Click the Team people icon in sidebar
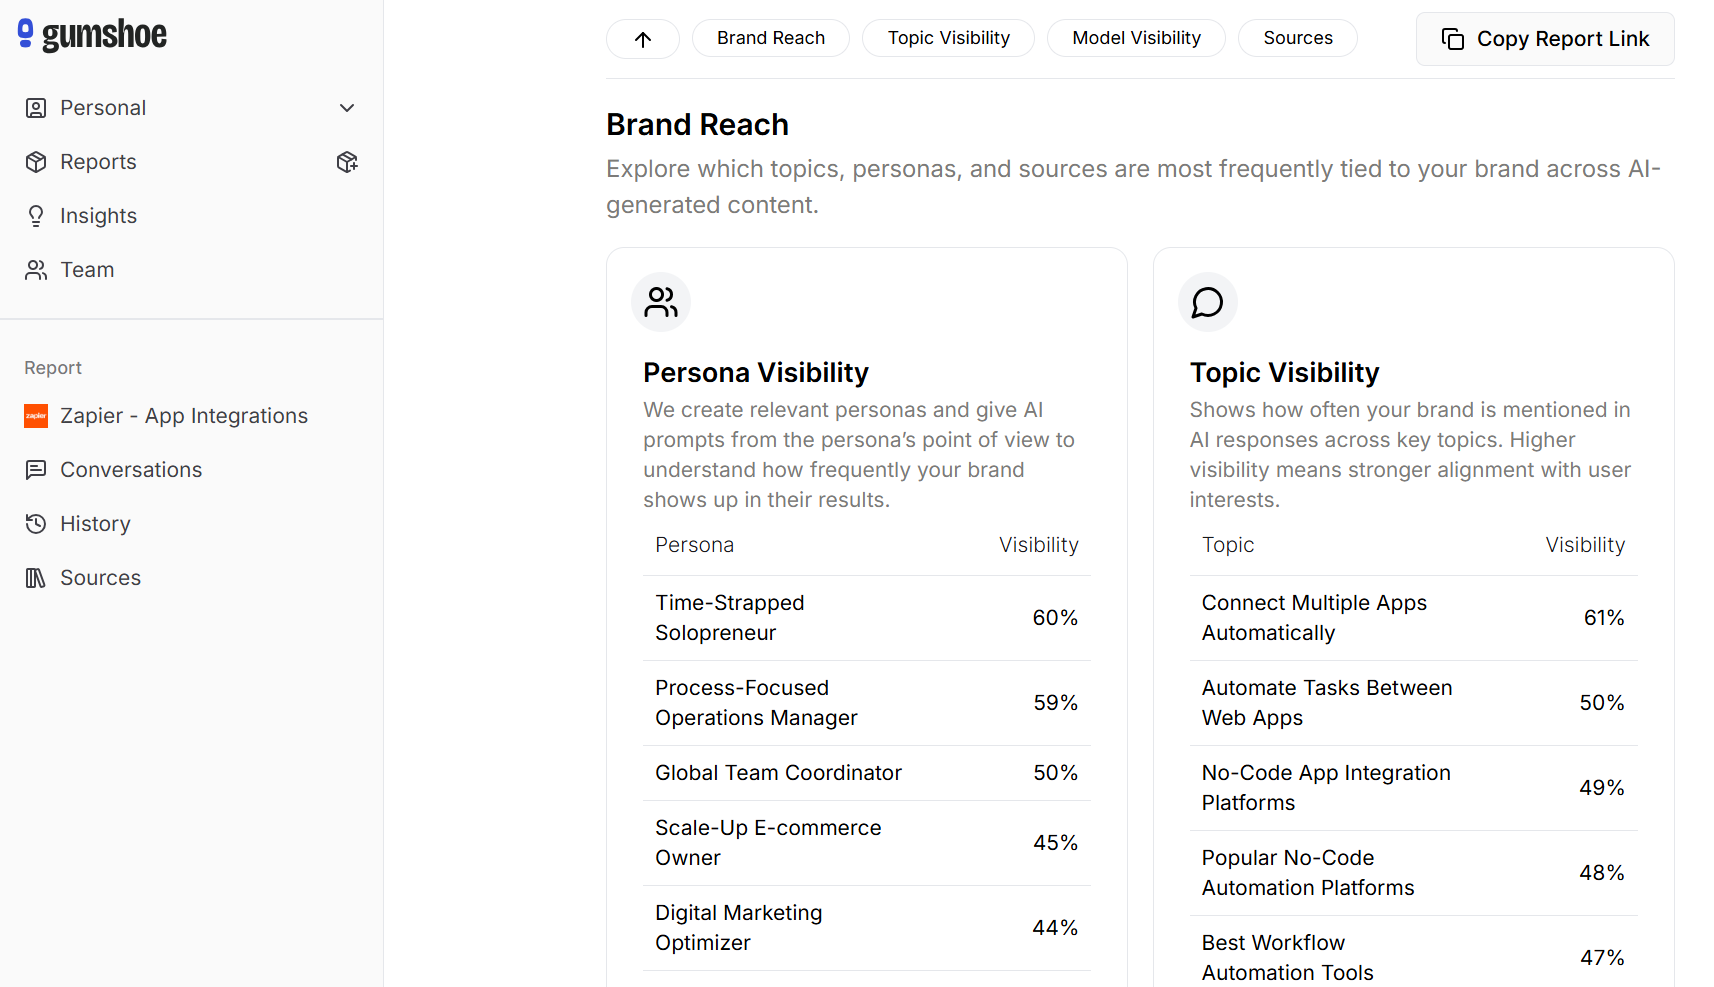 pyautogui.click(x=36, y=270)
